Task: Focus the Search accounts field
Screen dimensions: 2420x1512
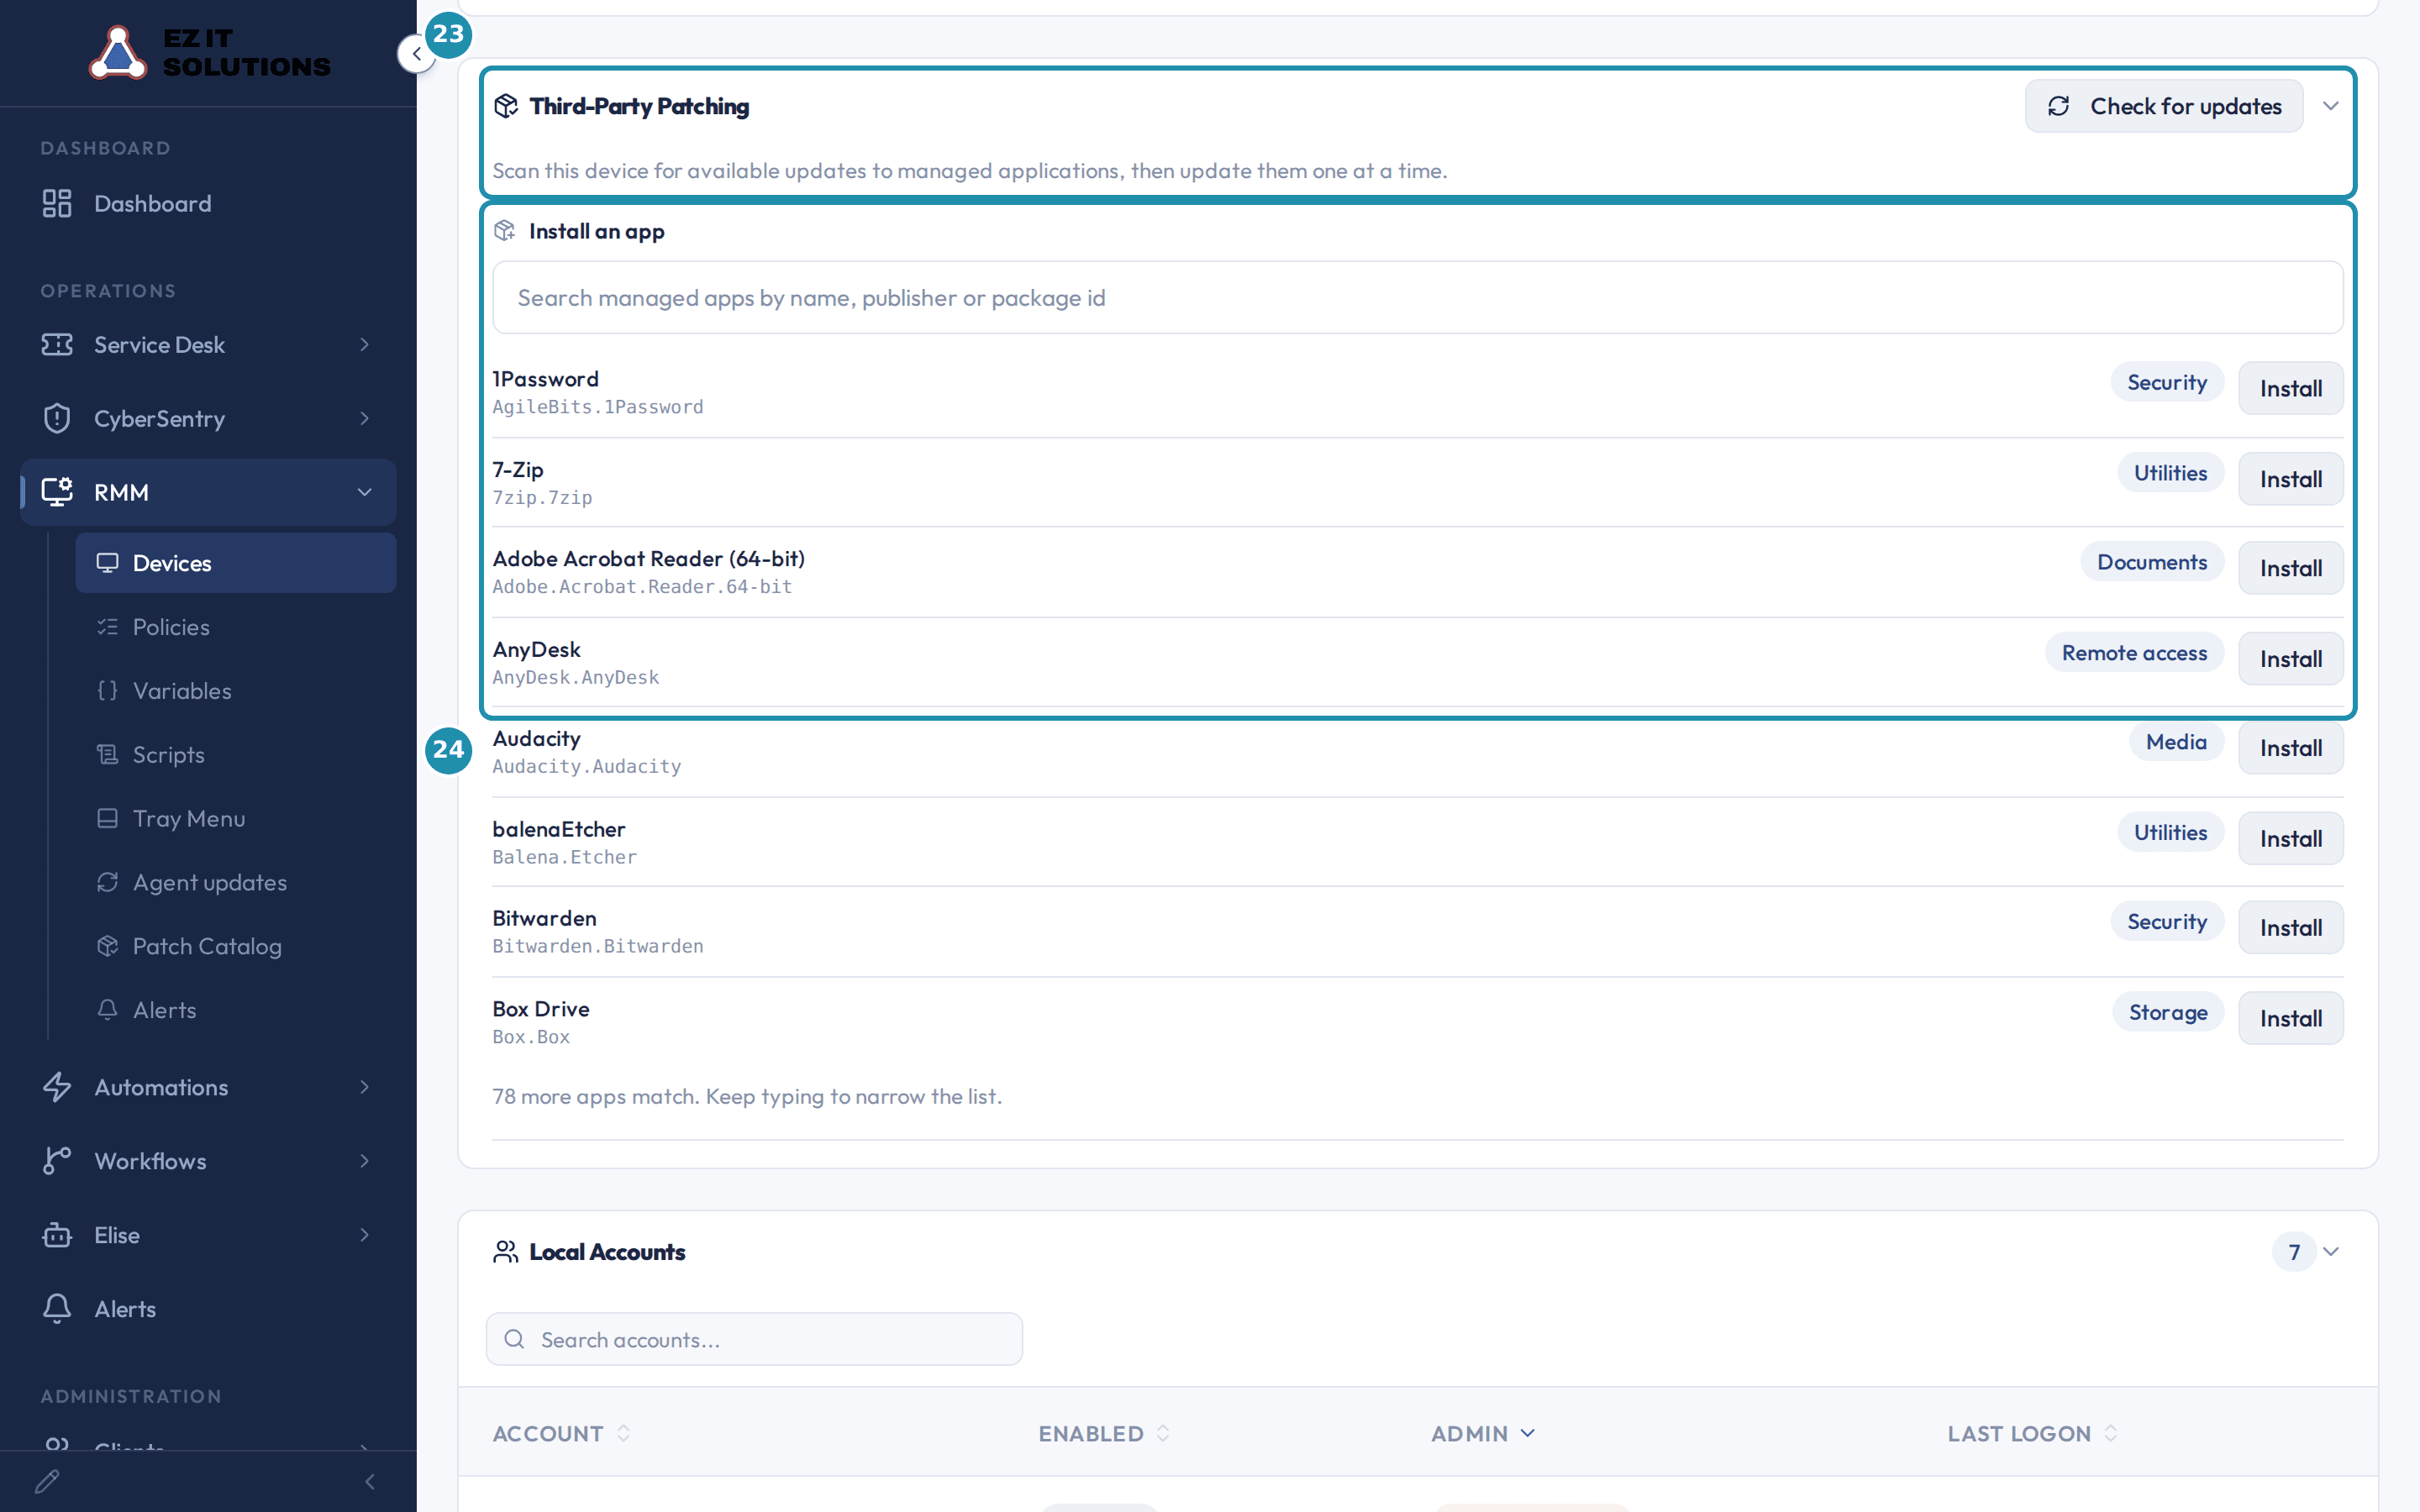Action: (x=754, y=1339)
